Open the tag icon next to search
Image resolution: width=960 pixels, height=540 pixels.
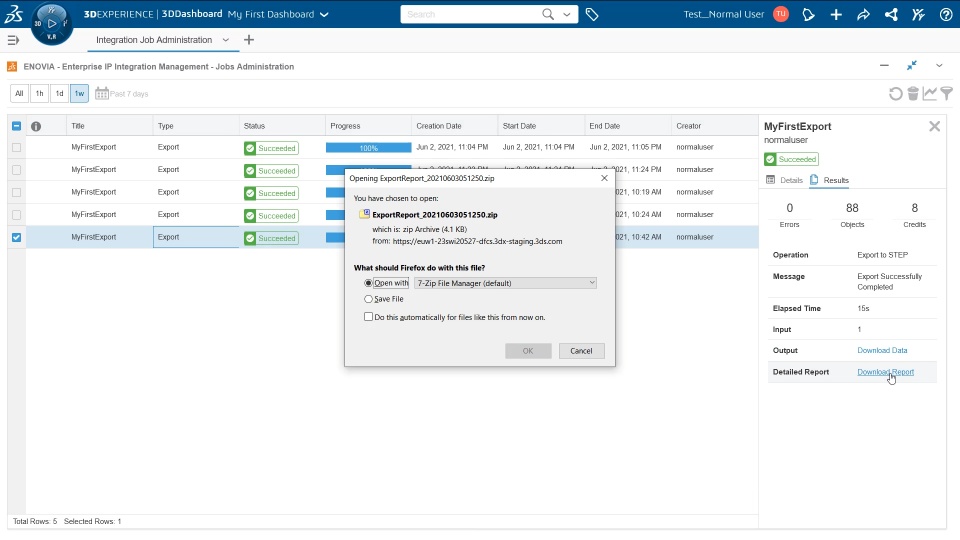click(591, 14)
